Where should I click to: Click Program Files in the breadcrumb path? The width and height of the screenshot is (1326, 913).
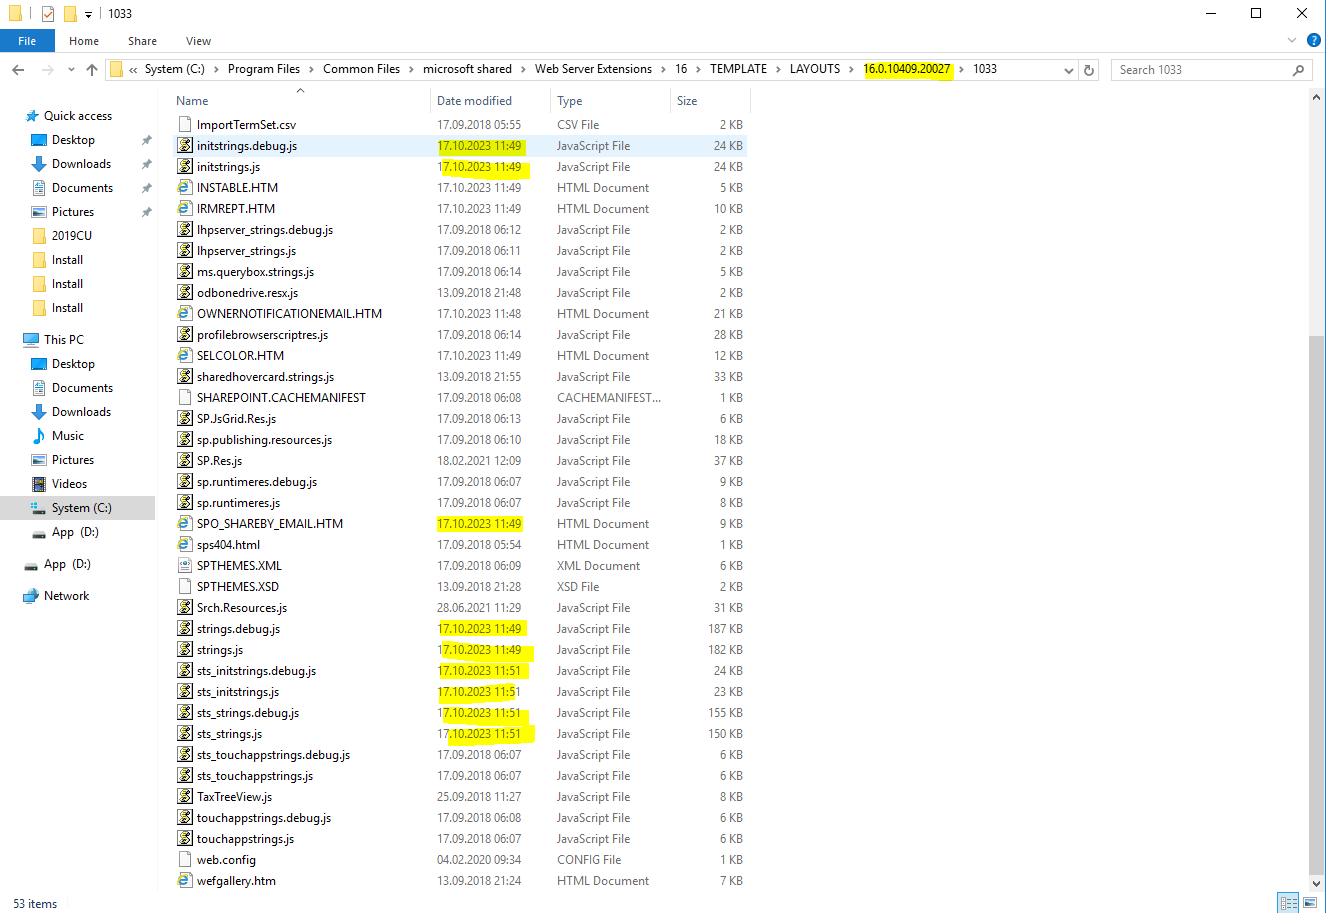[264, 69]
